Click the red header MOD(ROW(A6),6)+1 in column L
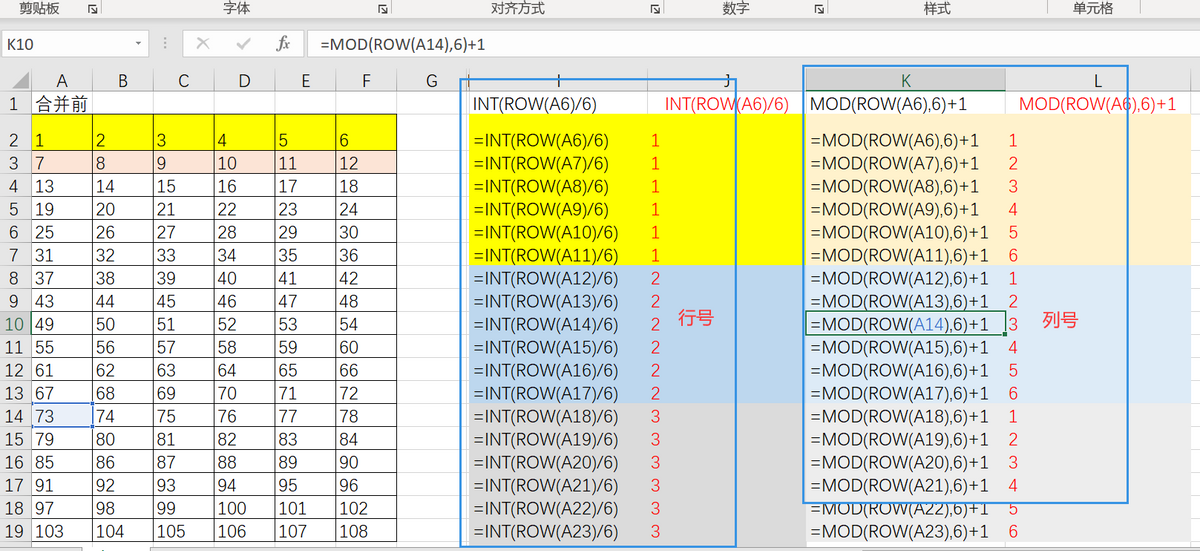This screenshot has width=1200, height=551. (1097, 103)
